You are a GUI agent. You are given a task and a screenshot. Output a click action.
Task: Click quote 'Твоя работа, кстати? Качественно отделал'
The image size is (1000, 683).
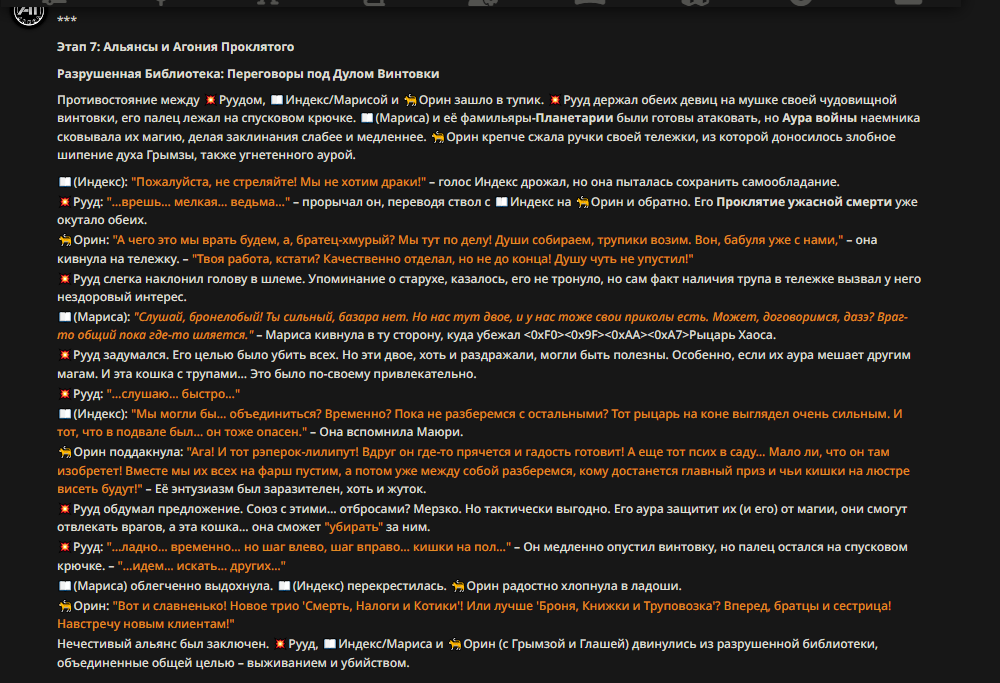443,259
